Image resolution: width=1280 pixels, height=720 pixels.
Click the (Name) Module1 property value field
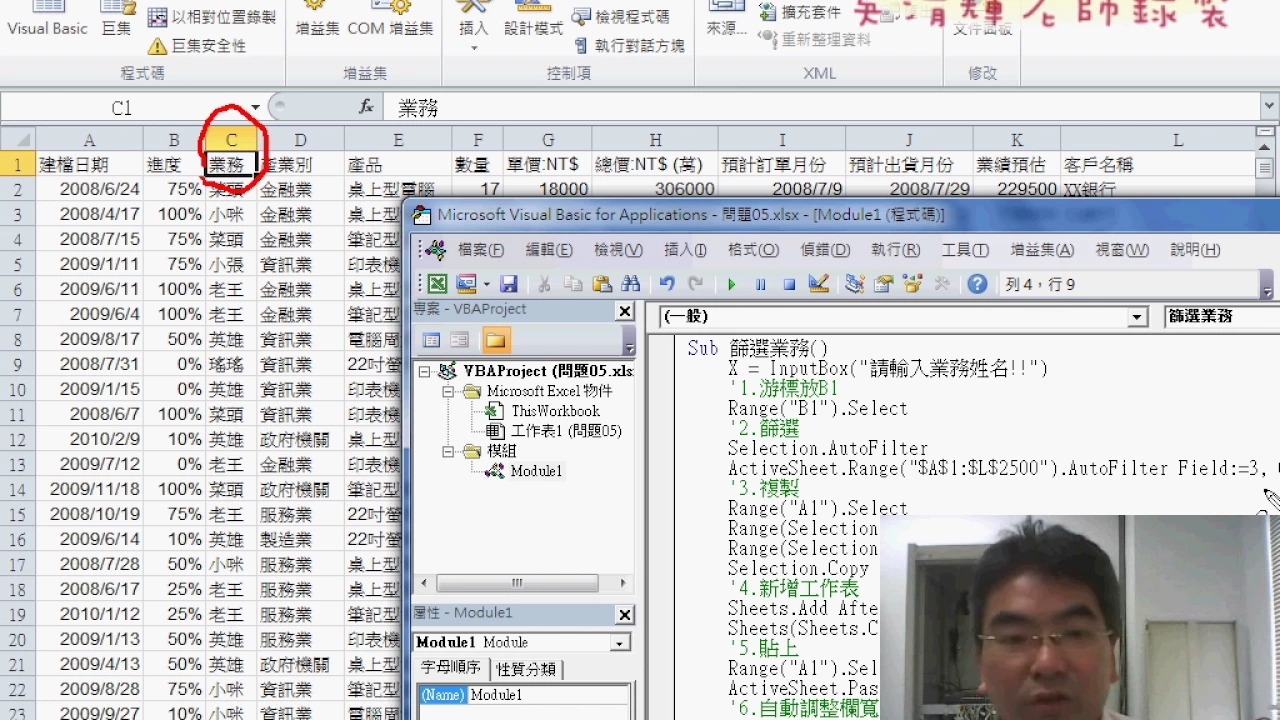pyautogui.click(x=549, y=694)
